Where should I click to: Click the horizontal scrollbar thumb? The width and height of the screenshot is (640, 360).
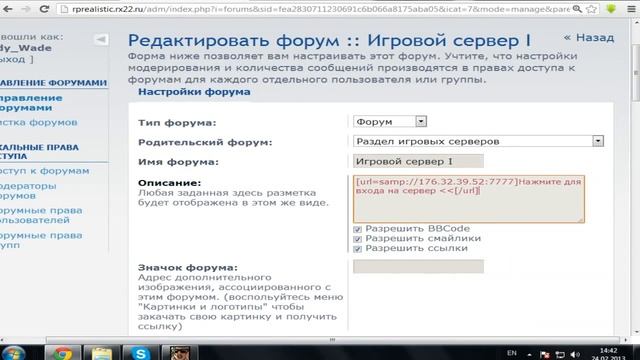tap(333, 340)
